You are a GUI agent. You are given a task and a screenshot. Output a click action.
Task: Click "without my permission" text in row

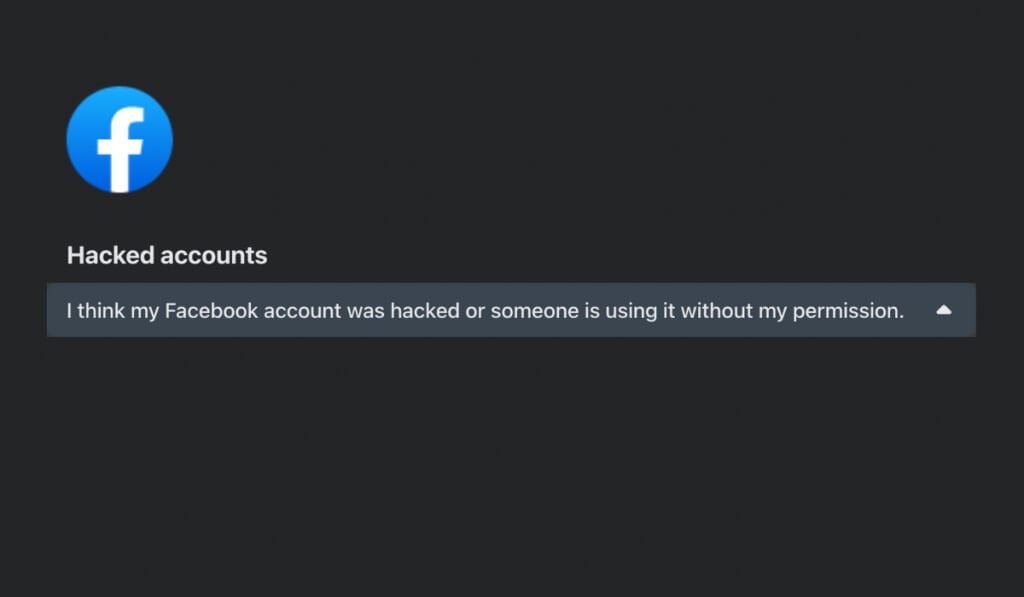tap(792, 311)
